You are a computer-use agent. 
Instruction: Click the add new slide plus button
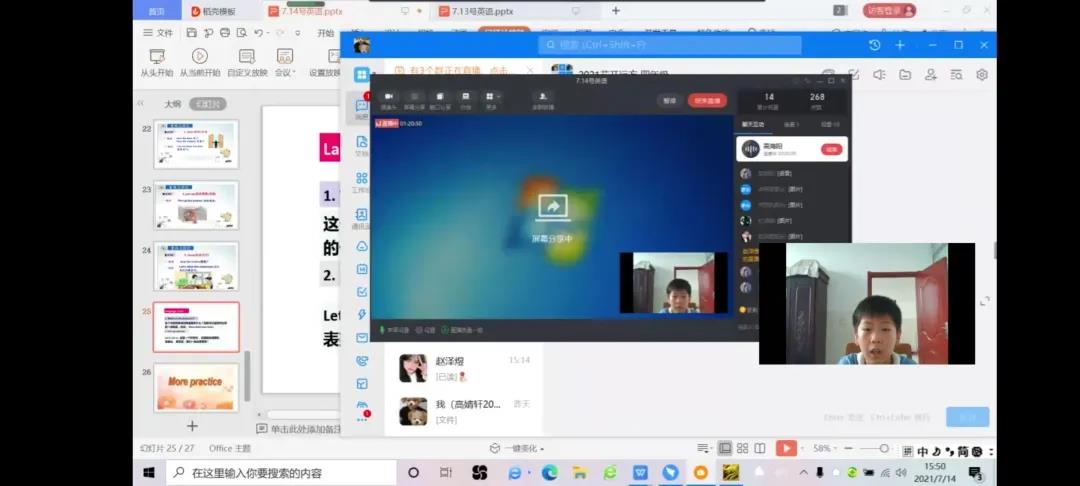[193, 426]
